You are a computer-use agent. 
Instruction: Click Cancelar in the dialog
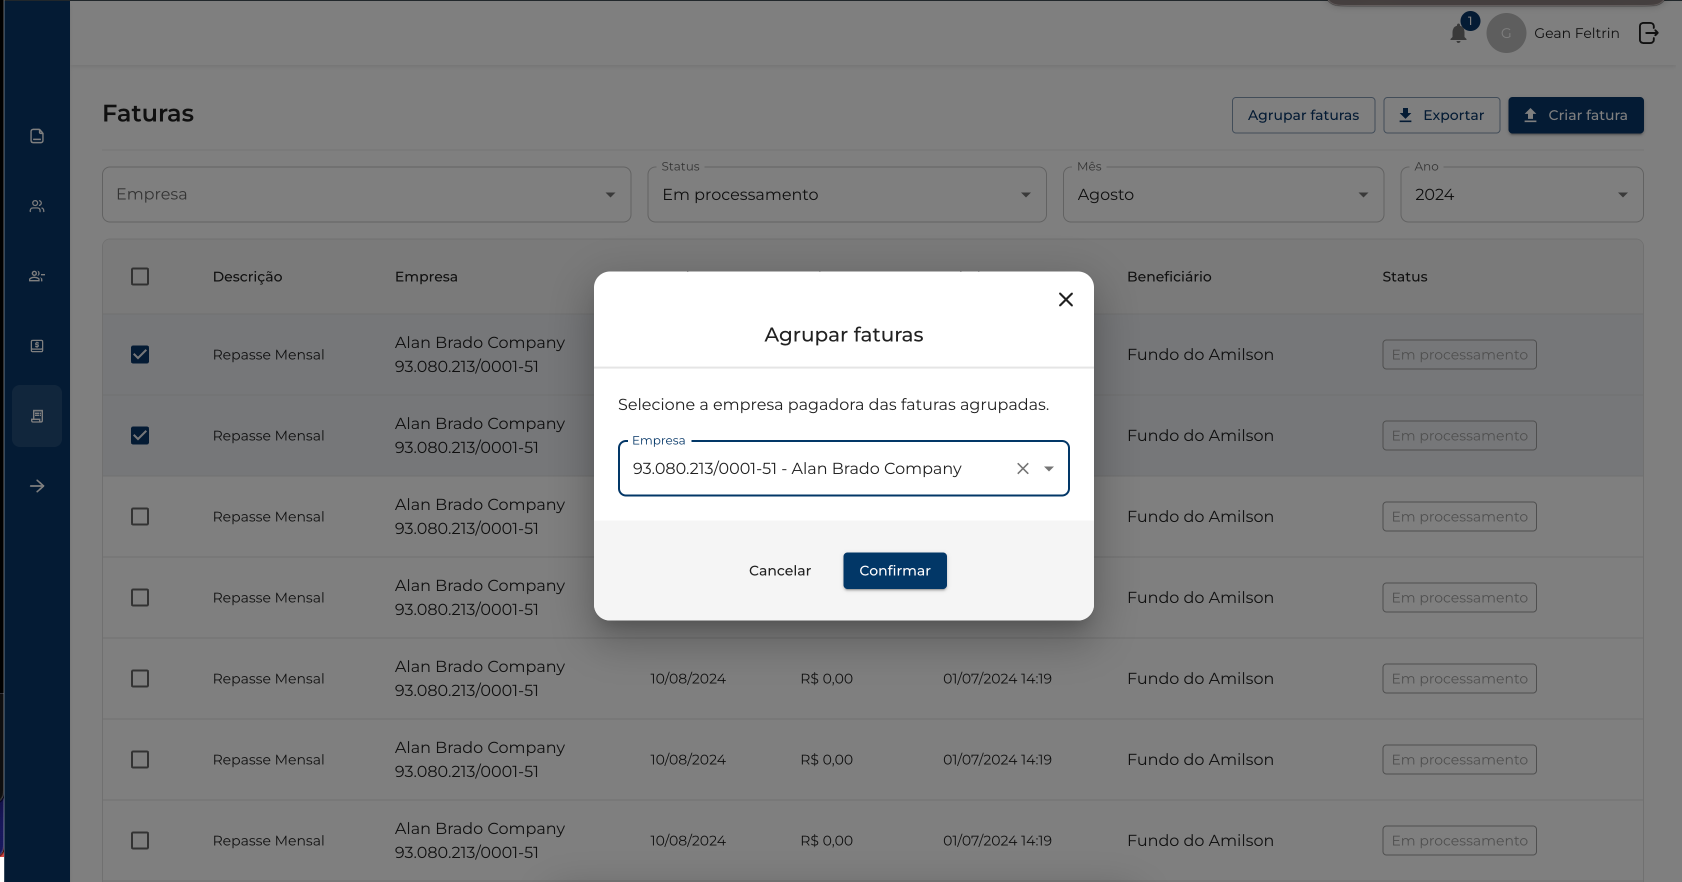tap(780, 571)
